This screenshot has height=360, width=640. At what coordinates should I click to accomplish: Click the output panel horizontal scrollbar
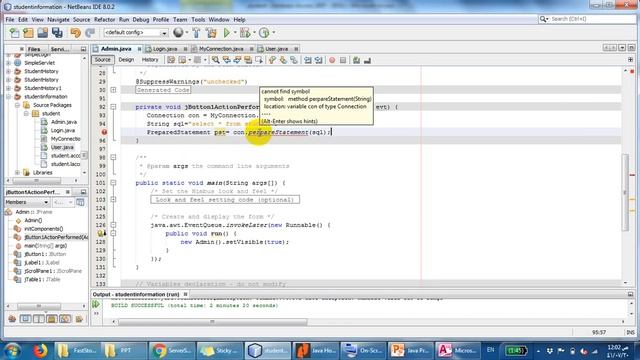[212, 322]
